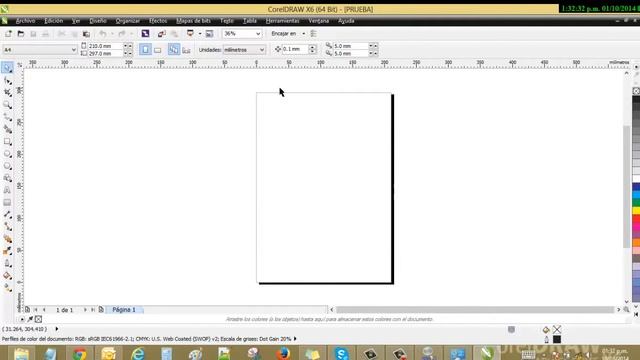Click the horizontal scrollbar track

475,310
